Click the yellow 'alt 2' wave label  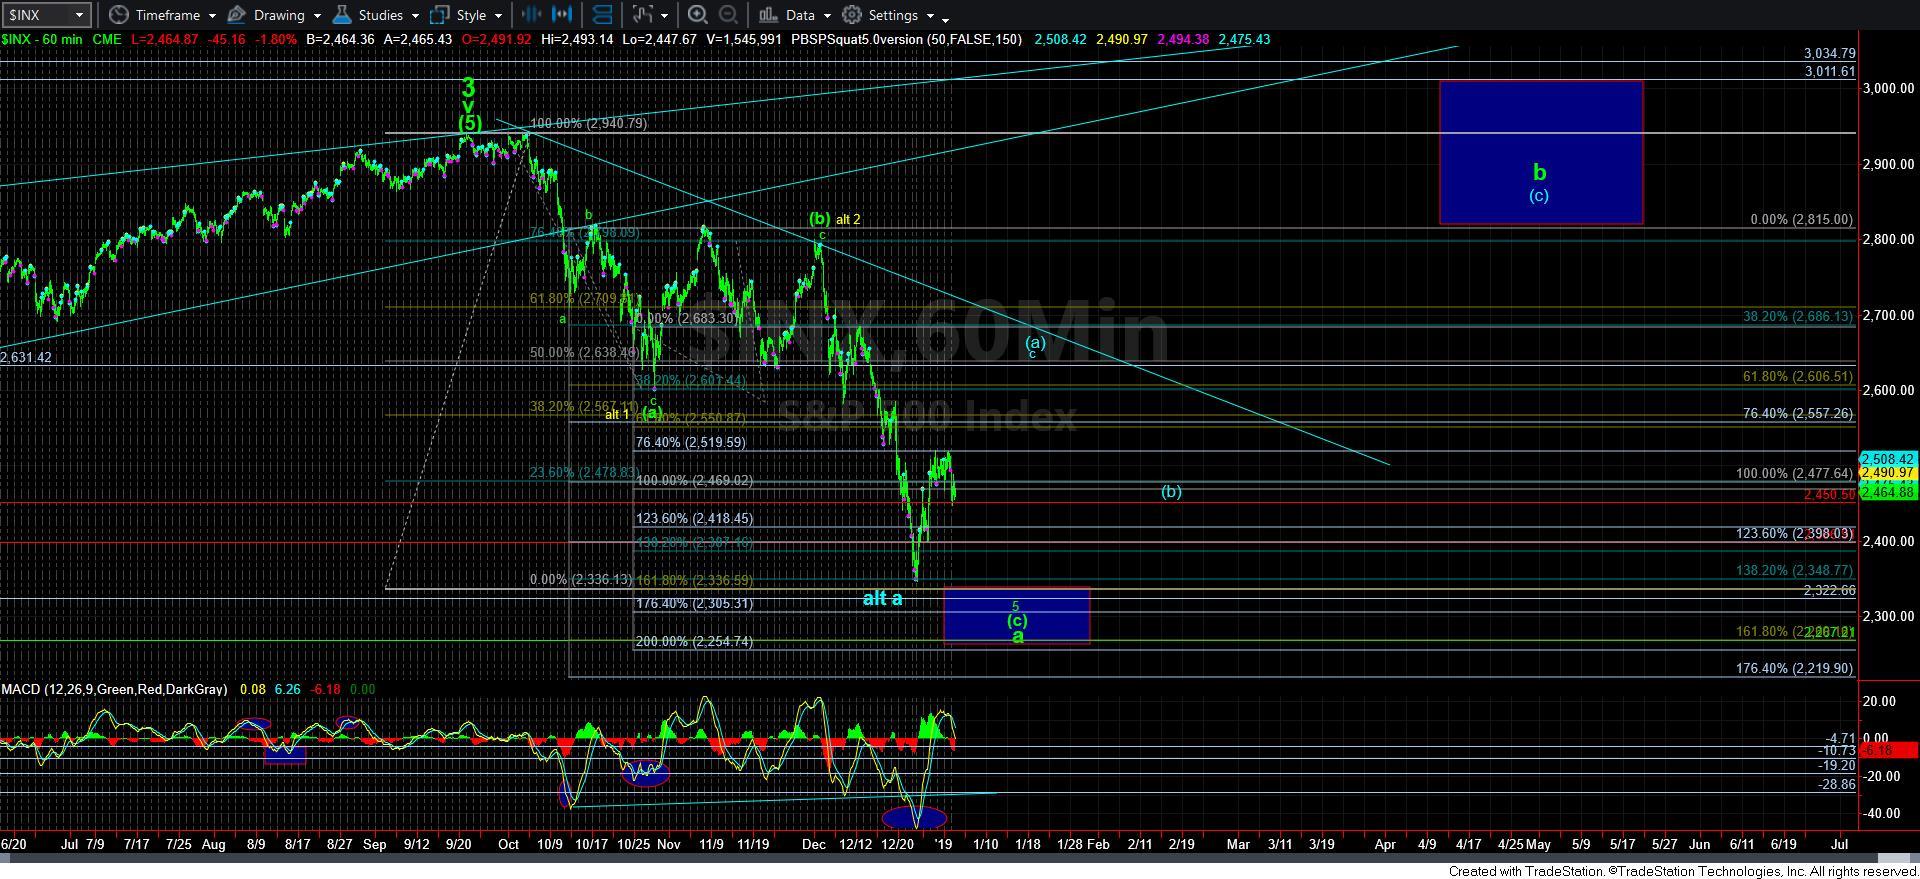pos(848,219)
